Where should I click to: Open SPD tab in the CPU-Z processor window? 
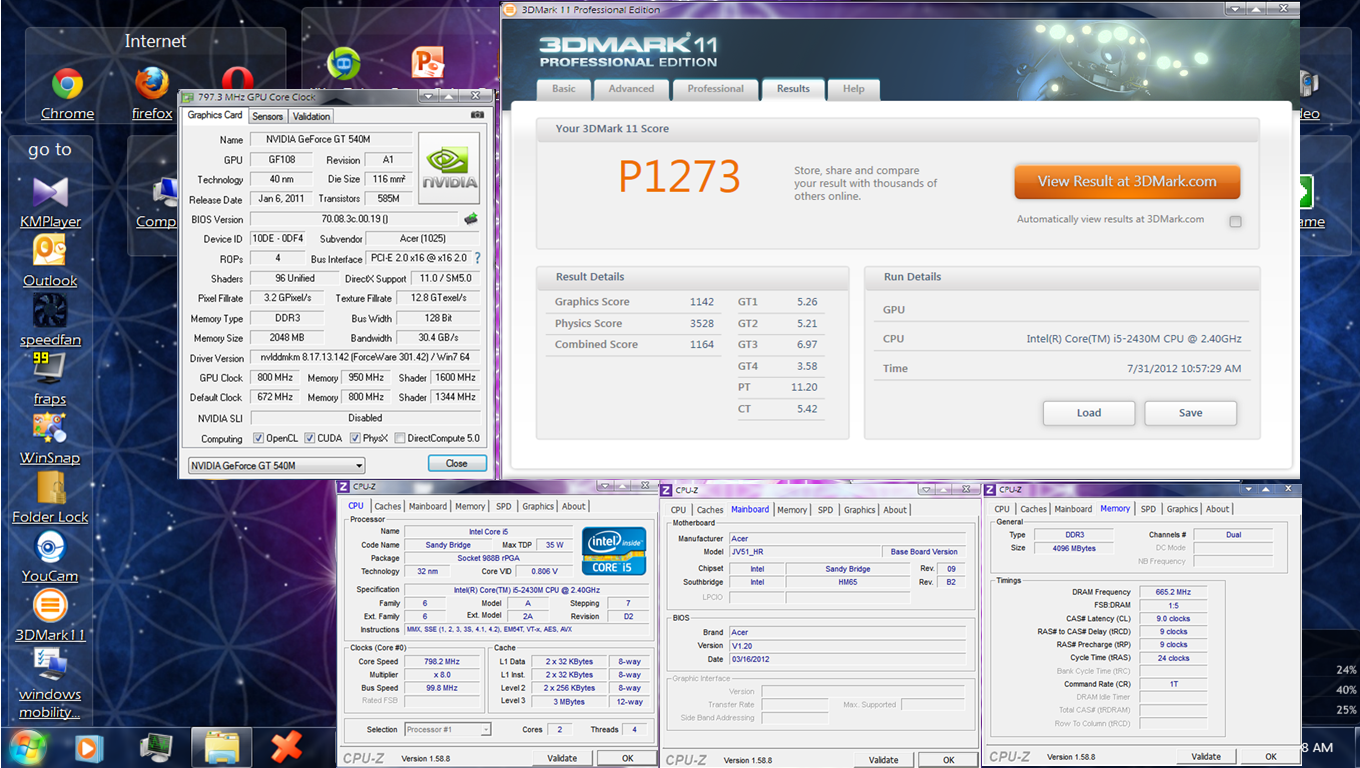coord(503,506)
